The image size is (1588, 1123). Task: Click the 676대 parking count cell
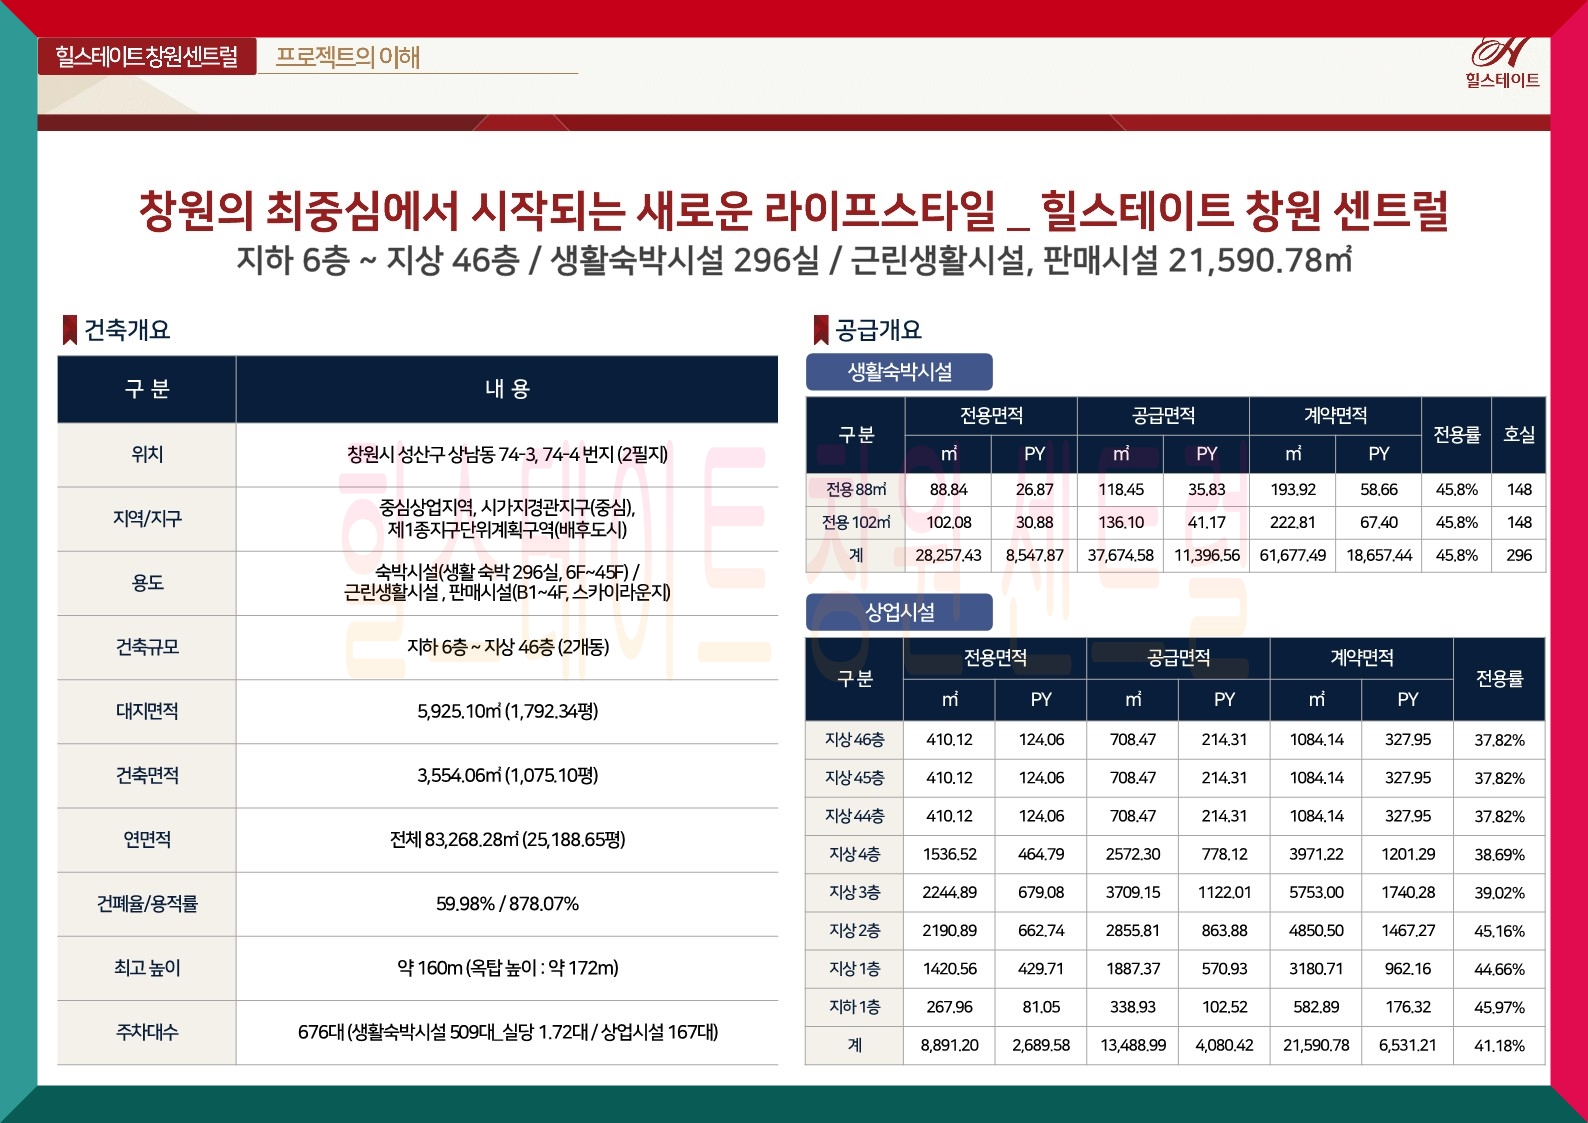point(507,1032)
